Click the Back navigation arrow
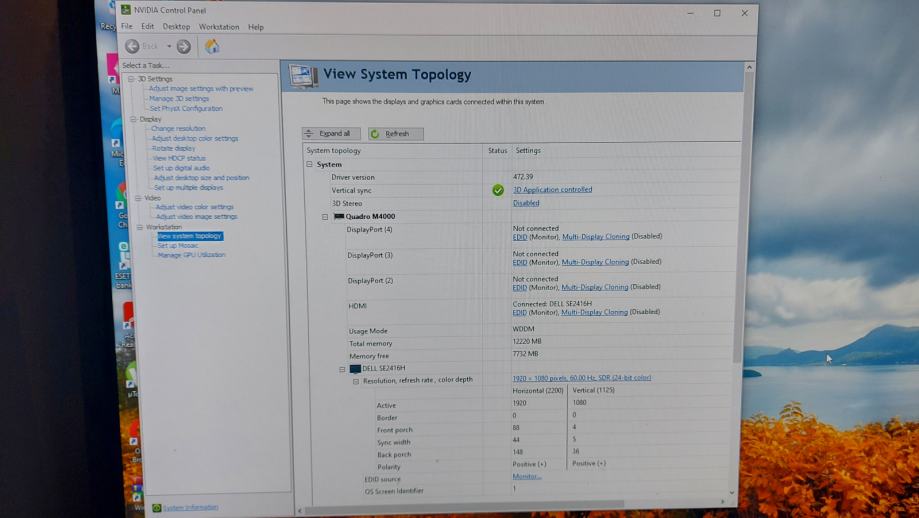Screen dimensions: 919x518 click(132, 46)
